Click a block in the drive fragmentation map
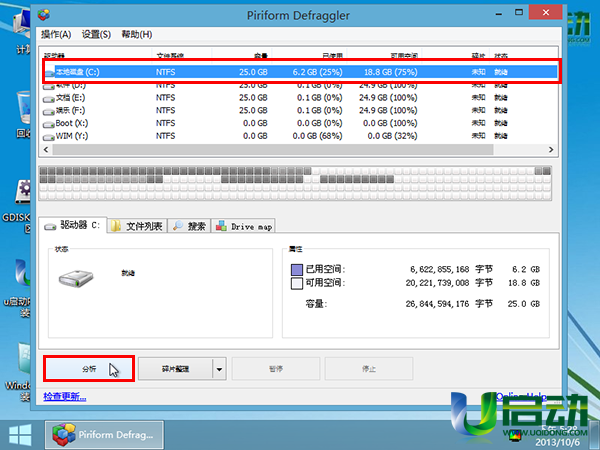Viewport: 600px width, 450px height. [295, 183]
